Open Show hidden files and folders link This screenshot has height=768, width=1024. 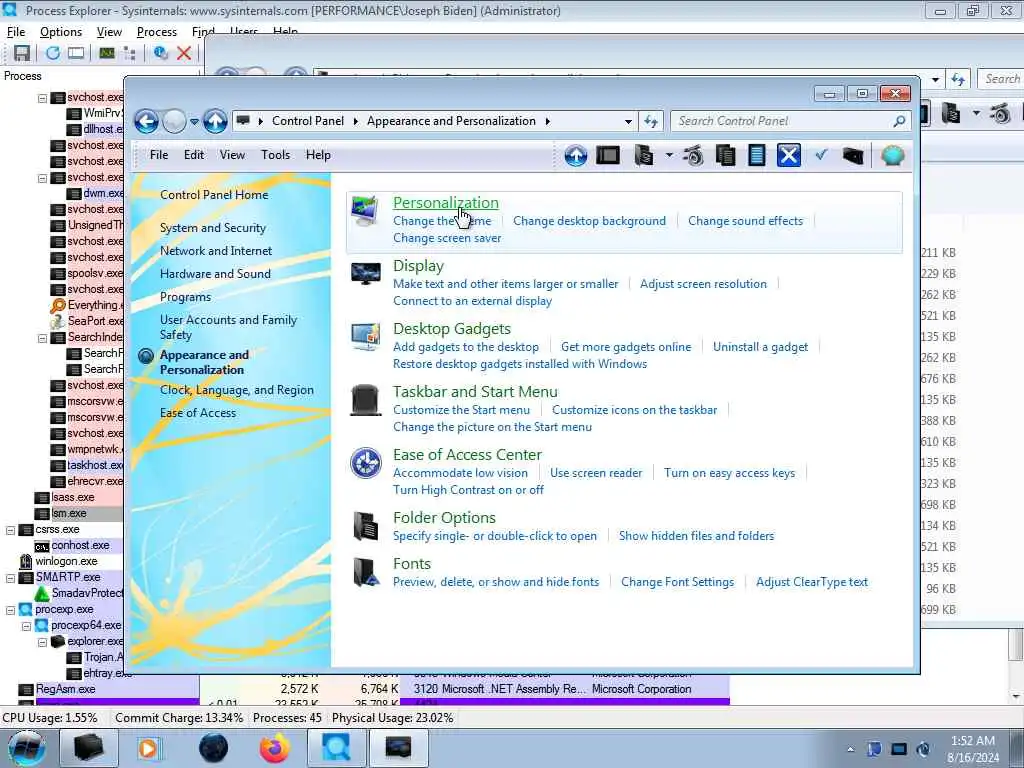click(x=696, y=536)
